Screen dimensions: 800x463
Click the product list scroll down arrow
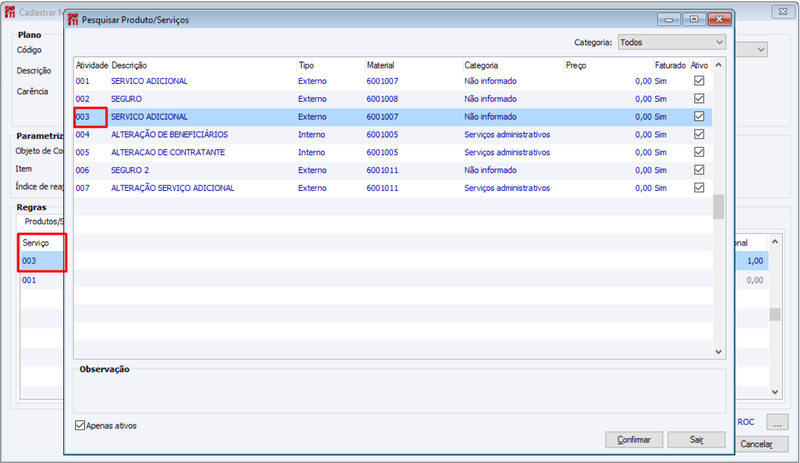pos(718,352)
